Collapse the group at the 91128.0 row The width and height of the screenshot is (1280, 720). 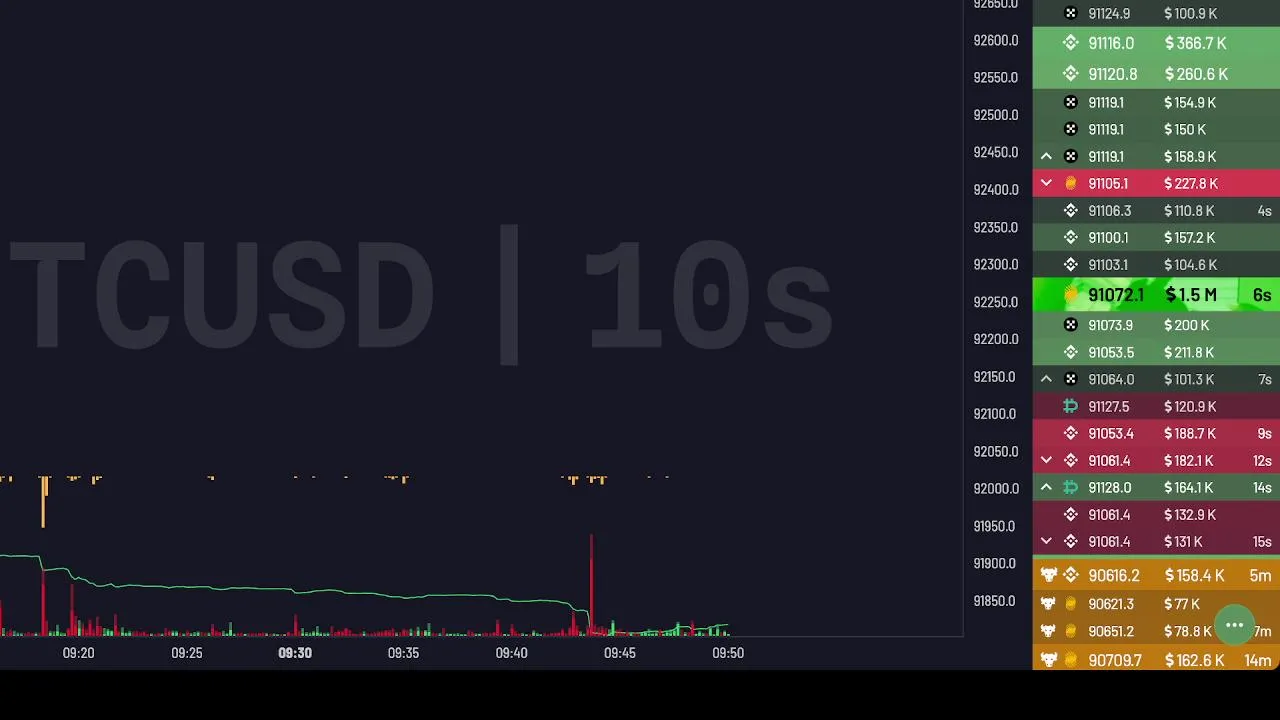[x=1046, y=488]
